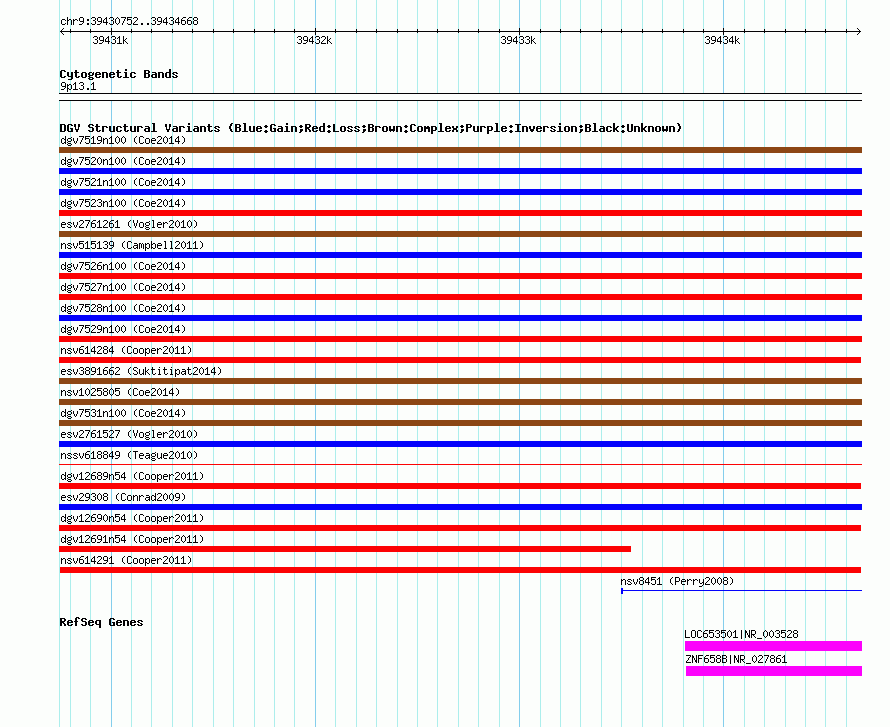Click the blue esv29308 variant bar
Image resolution: width=890 pixels, height=727 pixels.
tap(460, 507)
